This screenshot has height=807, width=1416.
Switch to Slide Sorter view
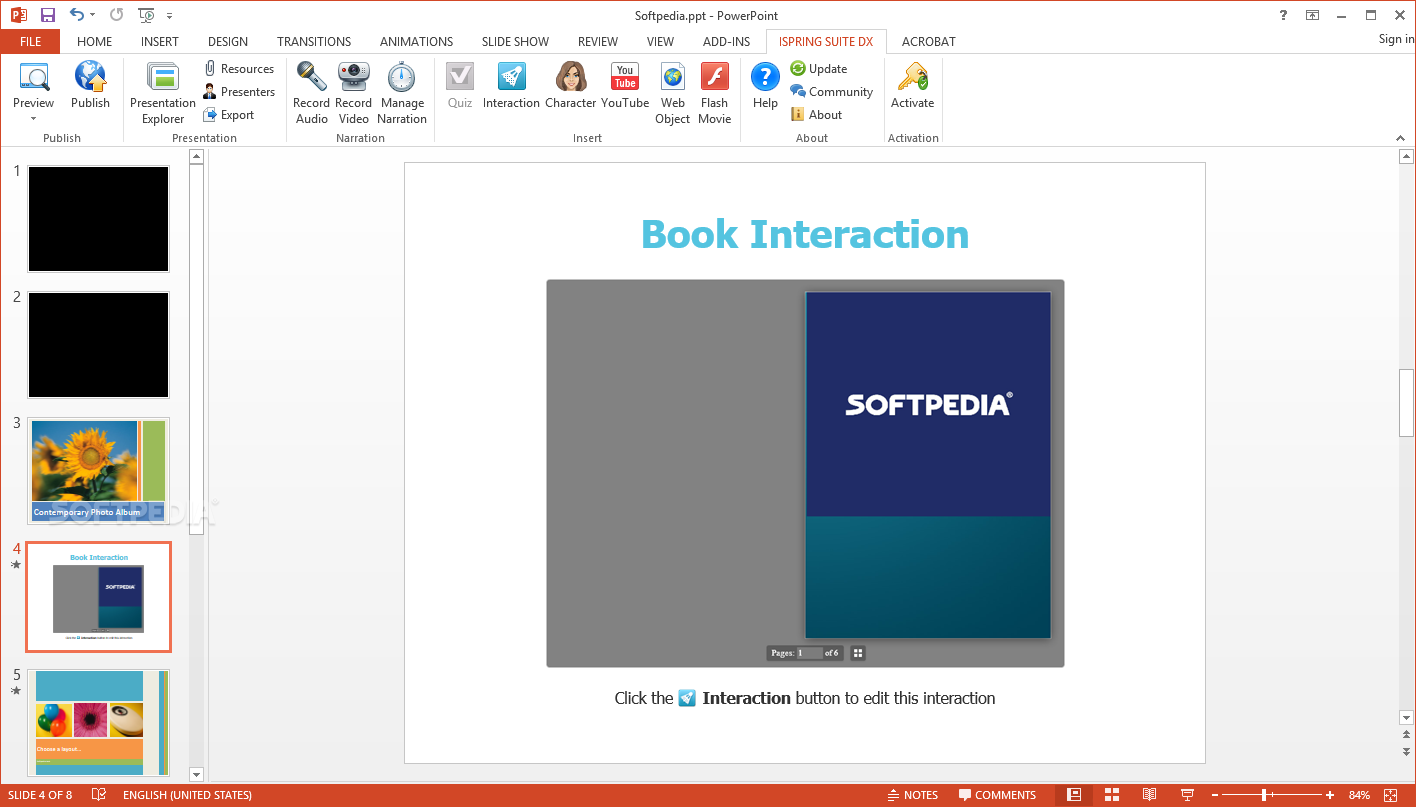(1112, 795)
